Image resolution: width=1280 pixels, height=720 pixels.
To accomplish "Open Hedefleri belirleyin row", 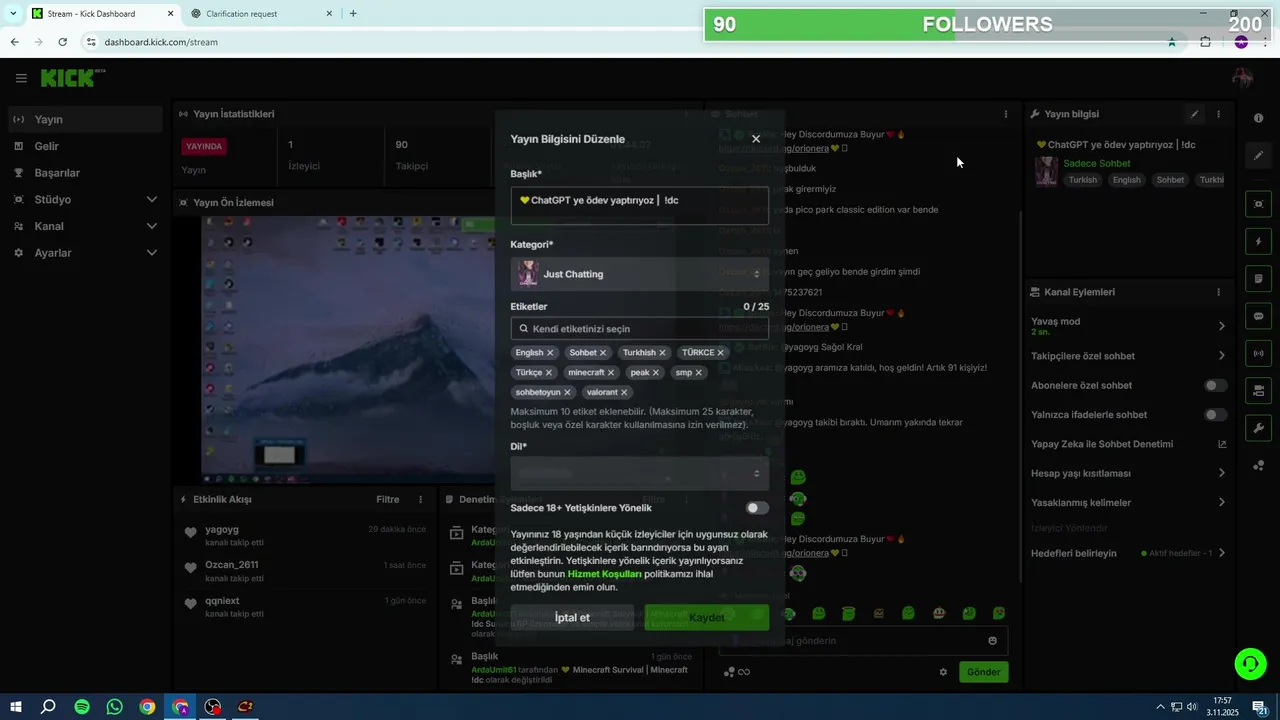I will (1128, 553).
